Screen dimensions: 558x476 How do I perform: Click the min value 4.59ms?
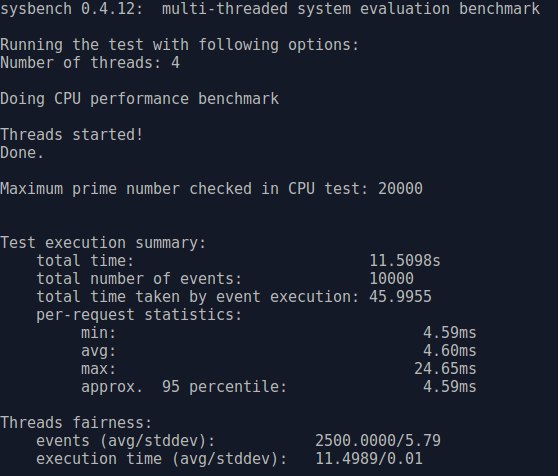450,333
